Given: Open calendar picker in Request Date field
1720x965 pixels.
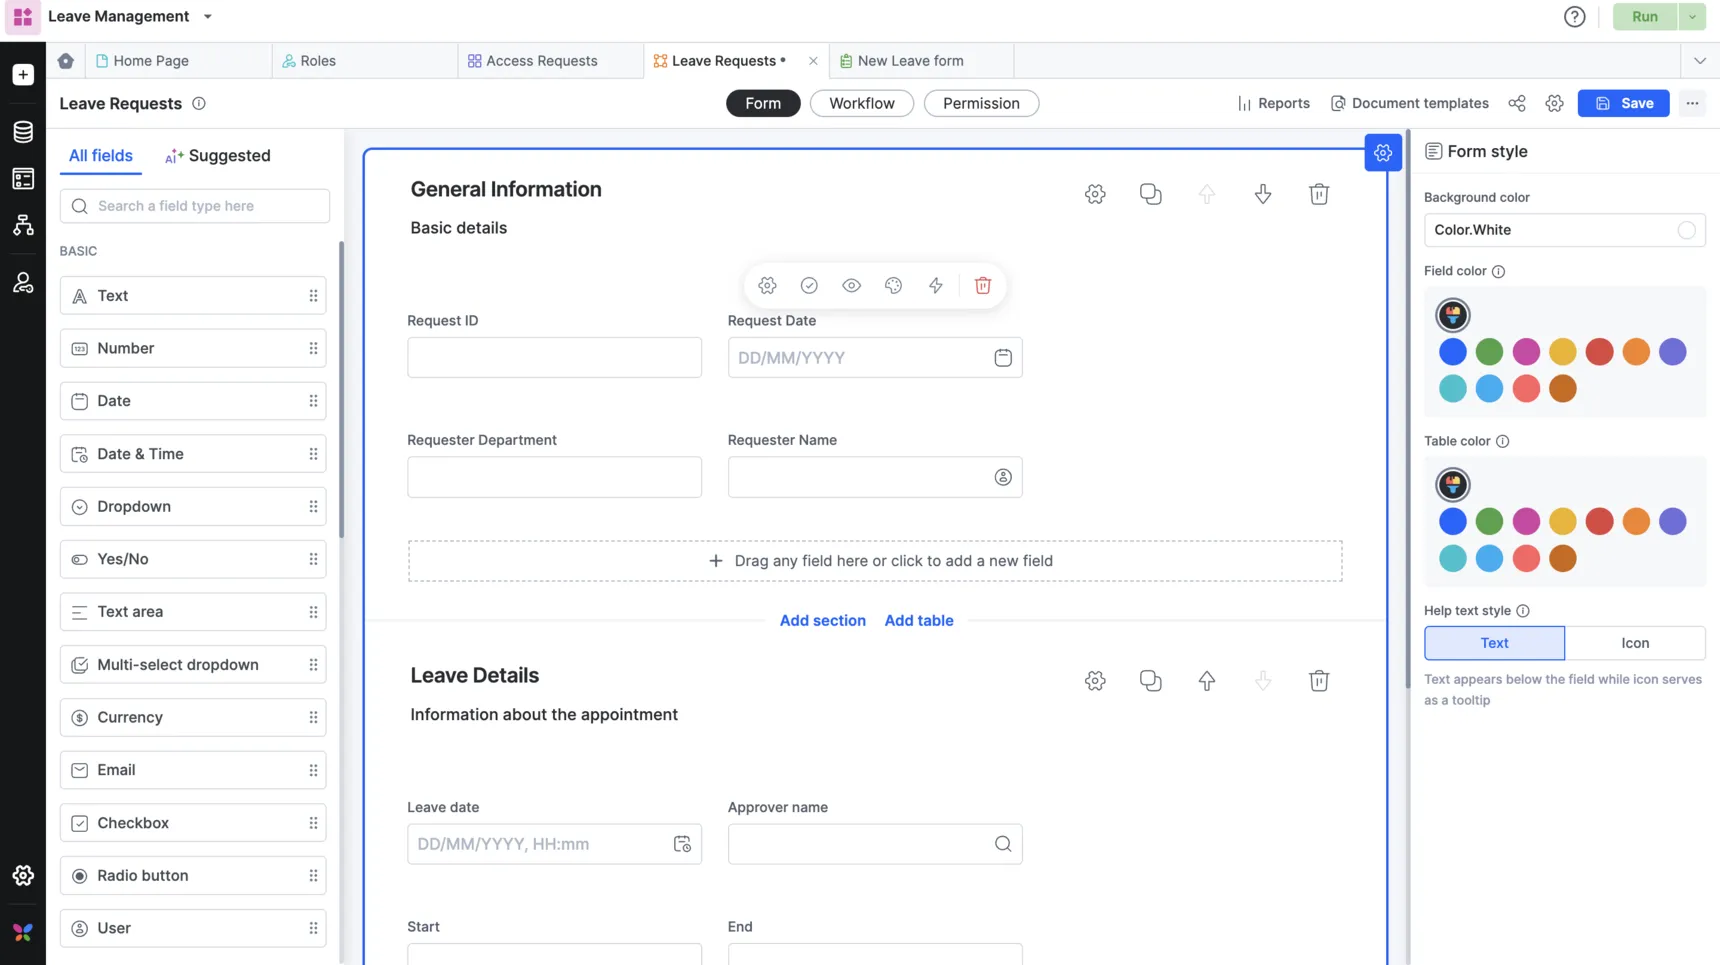Looking at the screenshot, I should coord(1003,358).
